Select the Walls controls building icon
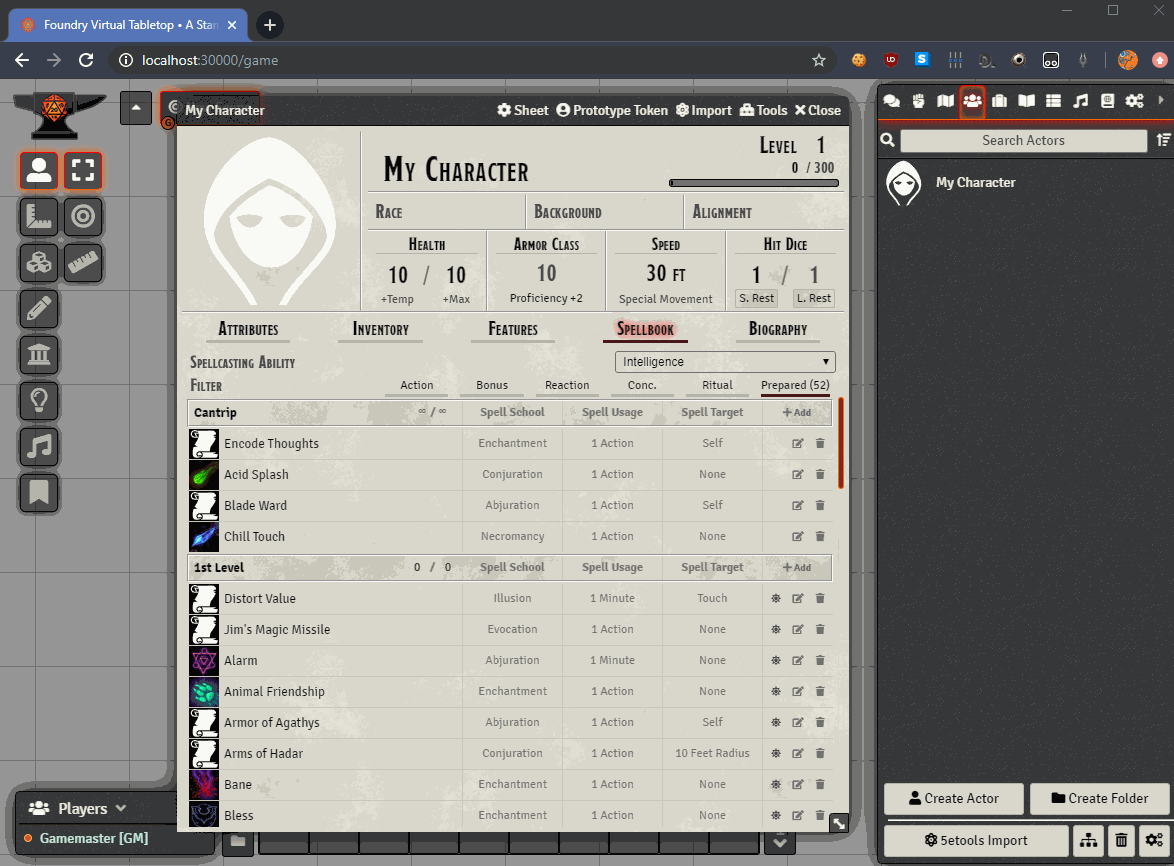 click(39, 355)
